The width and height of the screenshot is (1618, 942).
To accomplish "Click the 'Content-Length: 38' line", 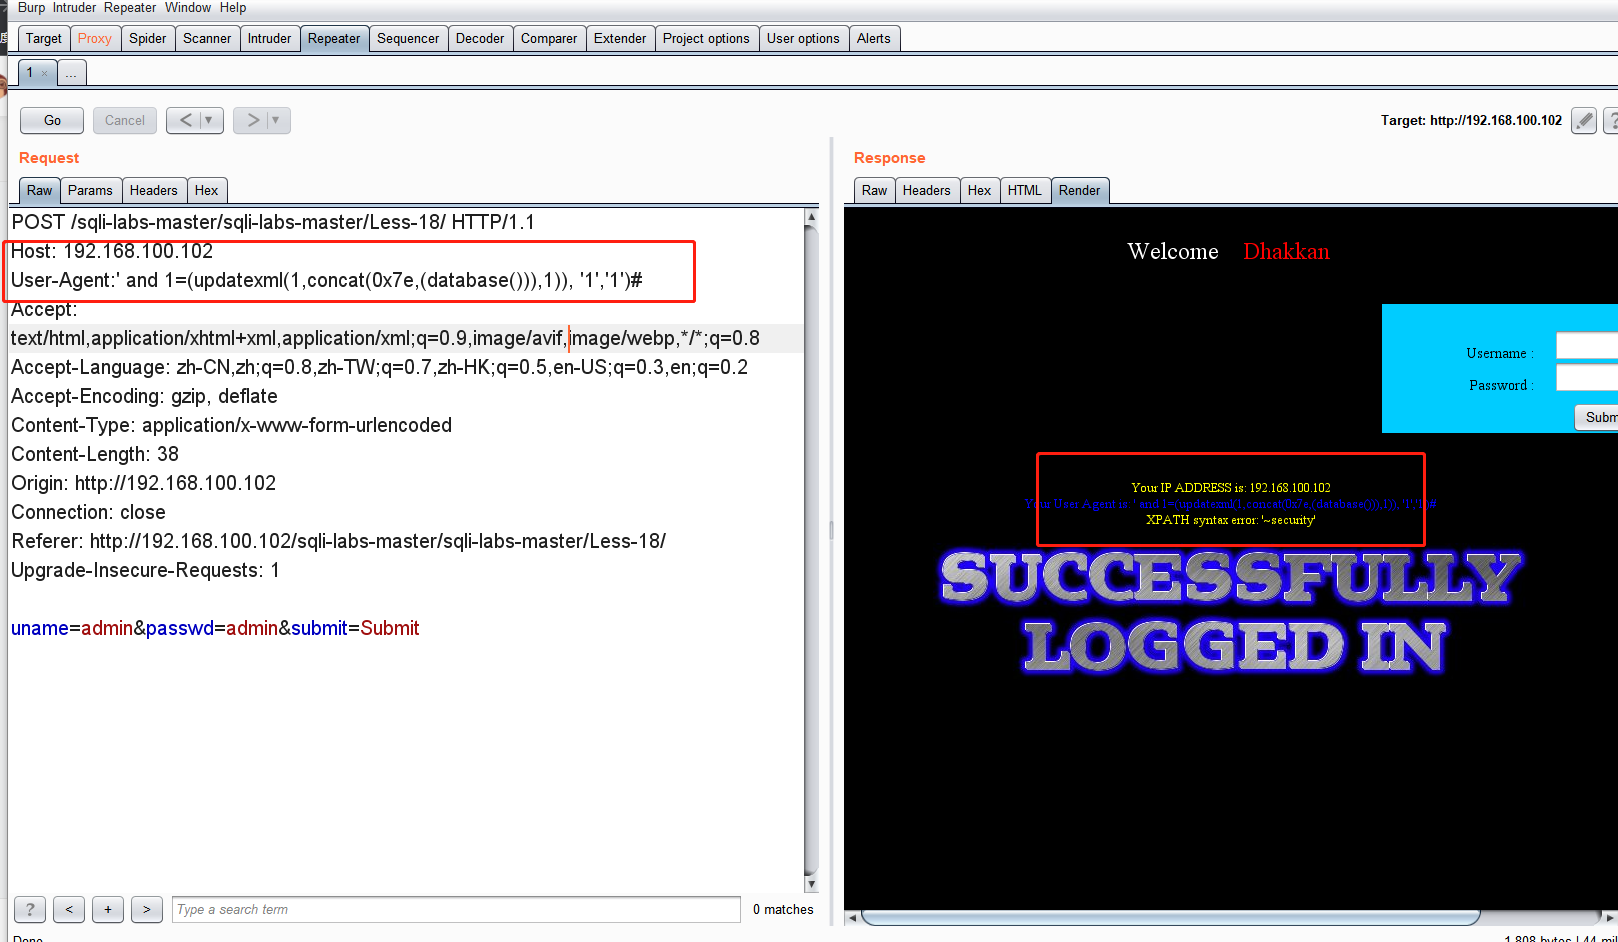I will [95, 454].
